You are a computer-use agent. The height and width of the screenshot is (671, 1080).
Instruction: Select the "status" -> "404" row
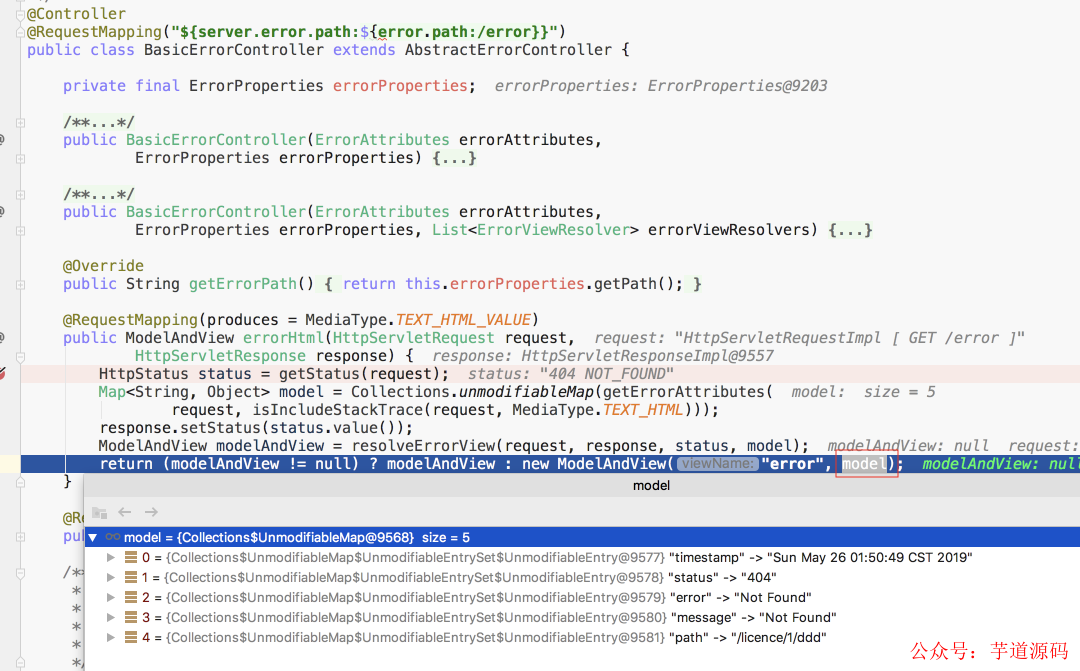[582, 577]
